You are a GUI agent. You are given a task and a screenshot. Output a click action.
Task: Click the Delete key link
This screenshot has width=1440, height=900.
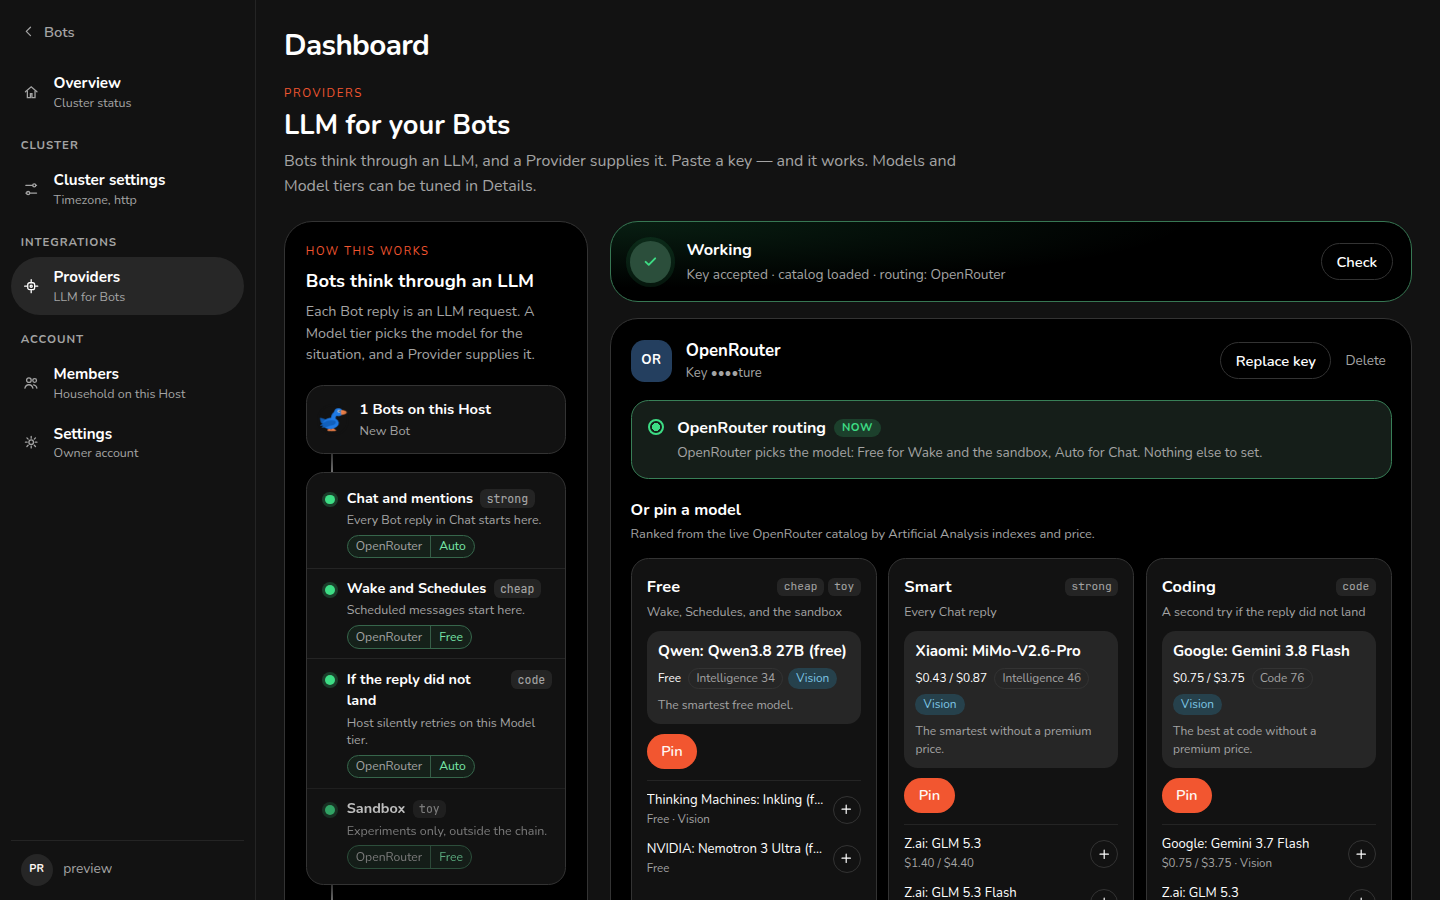1365,361
